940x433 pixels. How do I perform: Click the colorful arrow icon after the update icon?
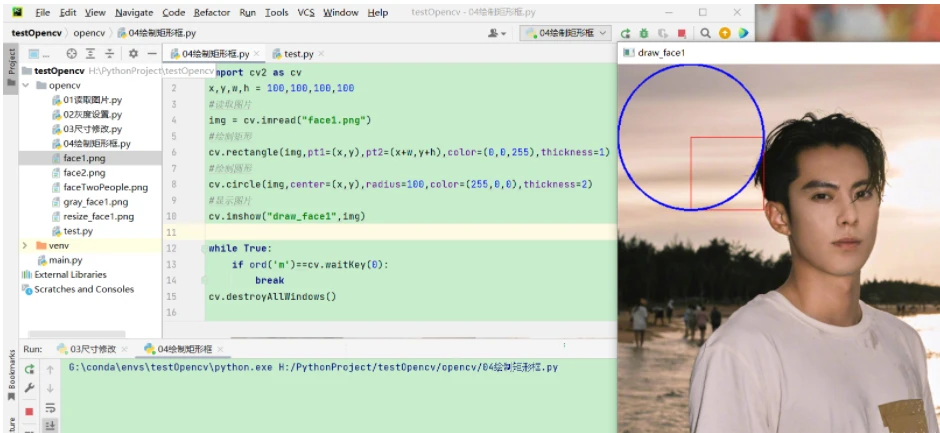click(743, 34)
